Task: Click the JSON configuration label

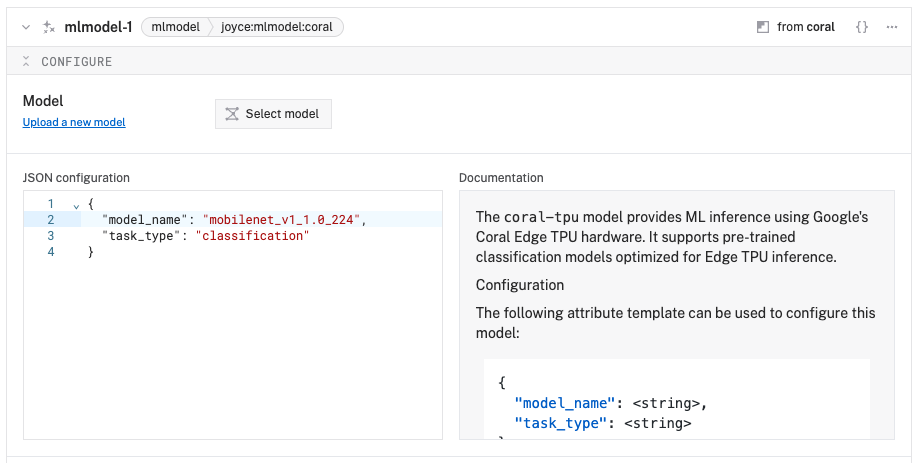Action: [x=77, y=177]
